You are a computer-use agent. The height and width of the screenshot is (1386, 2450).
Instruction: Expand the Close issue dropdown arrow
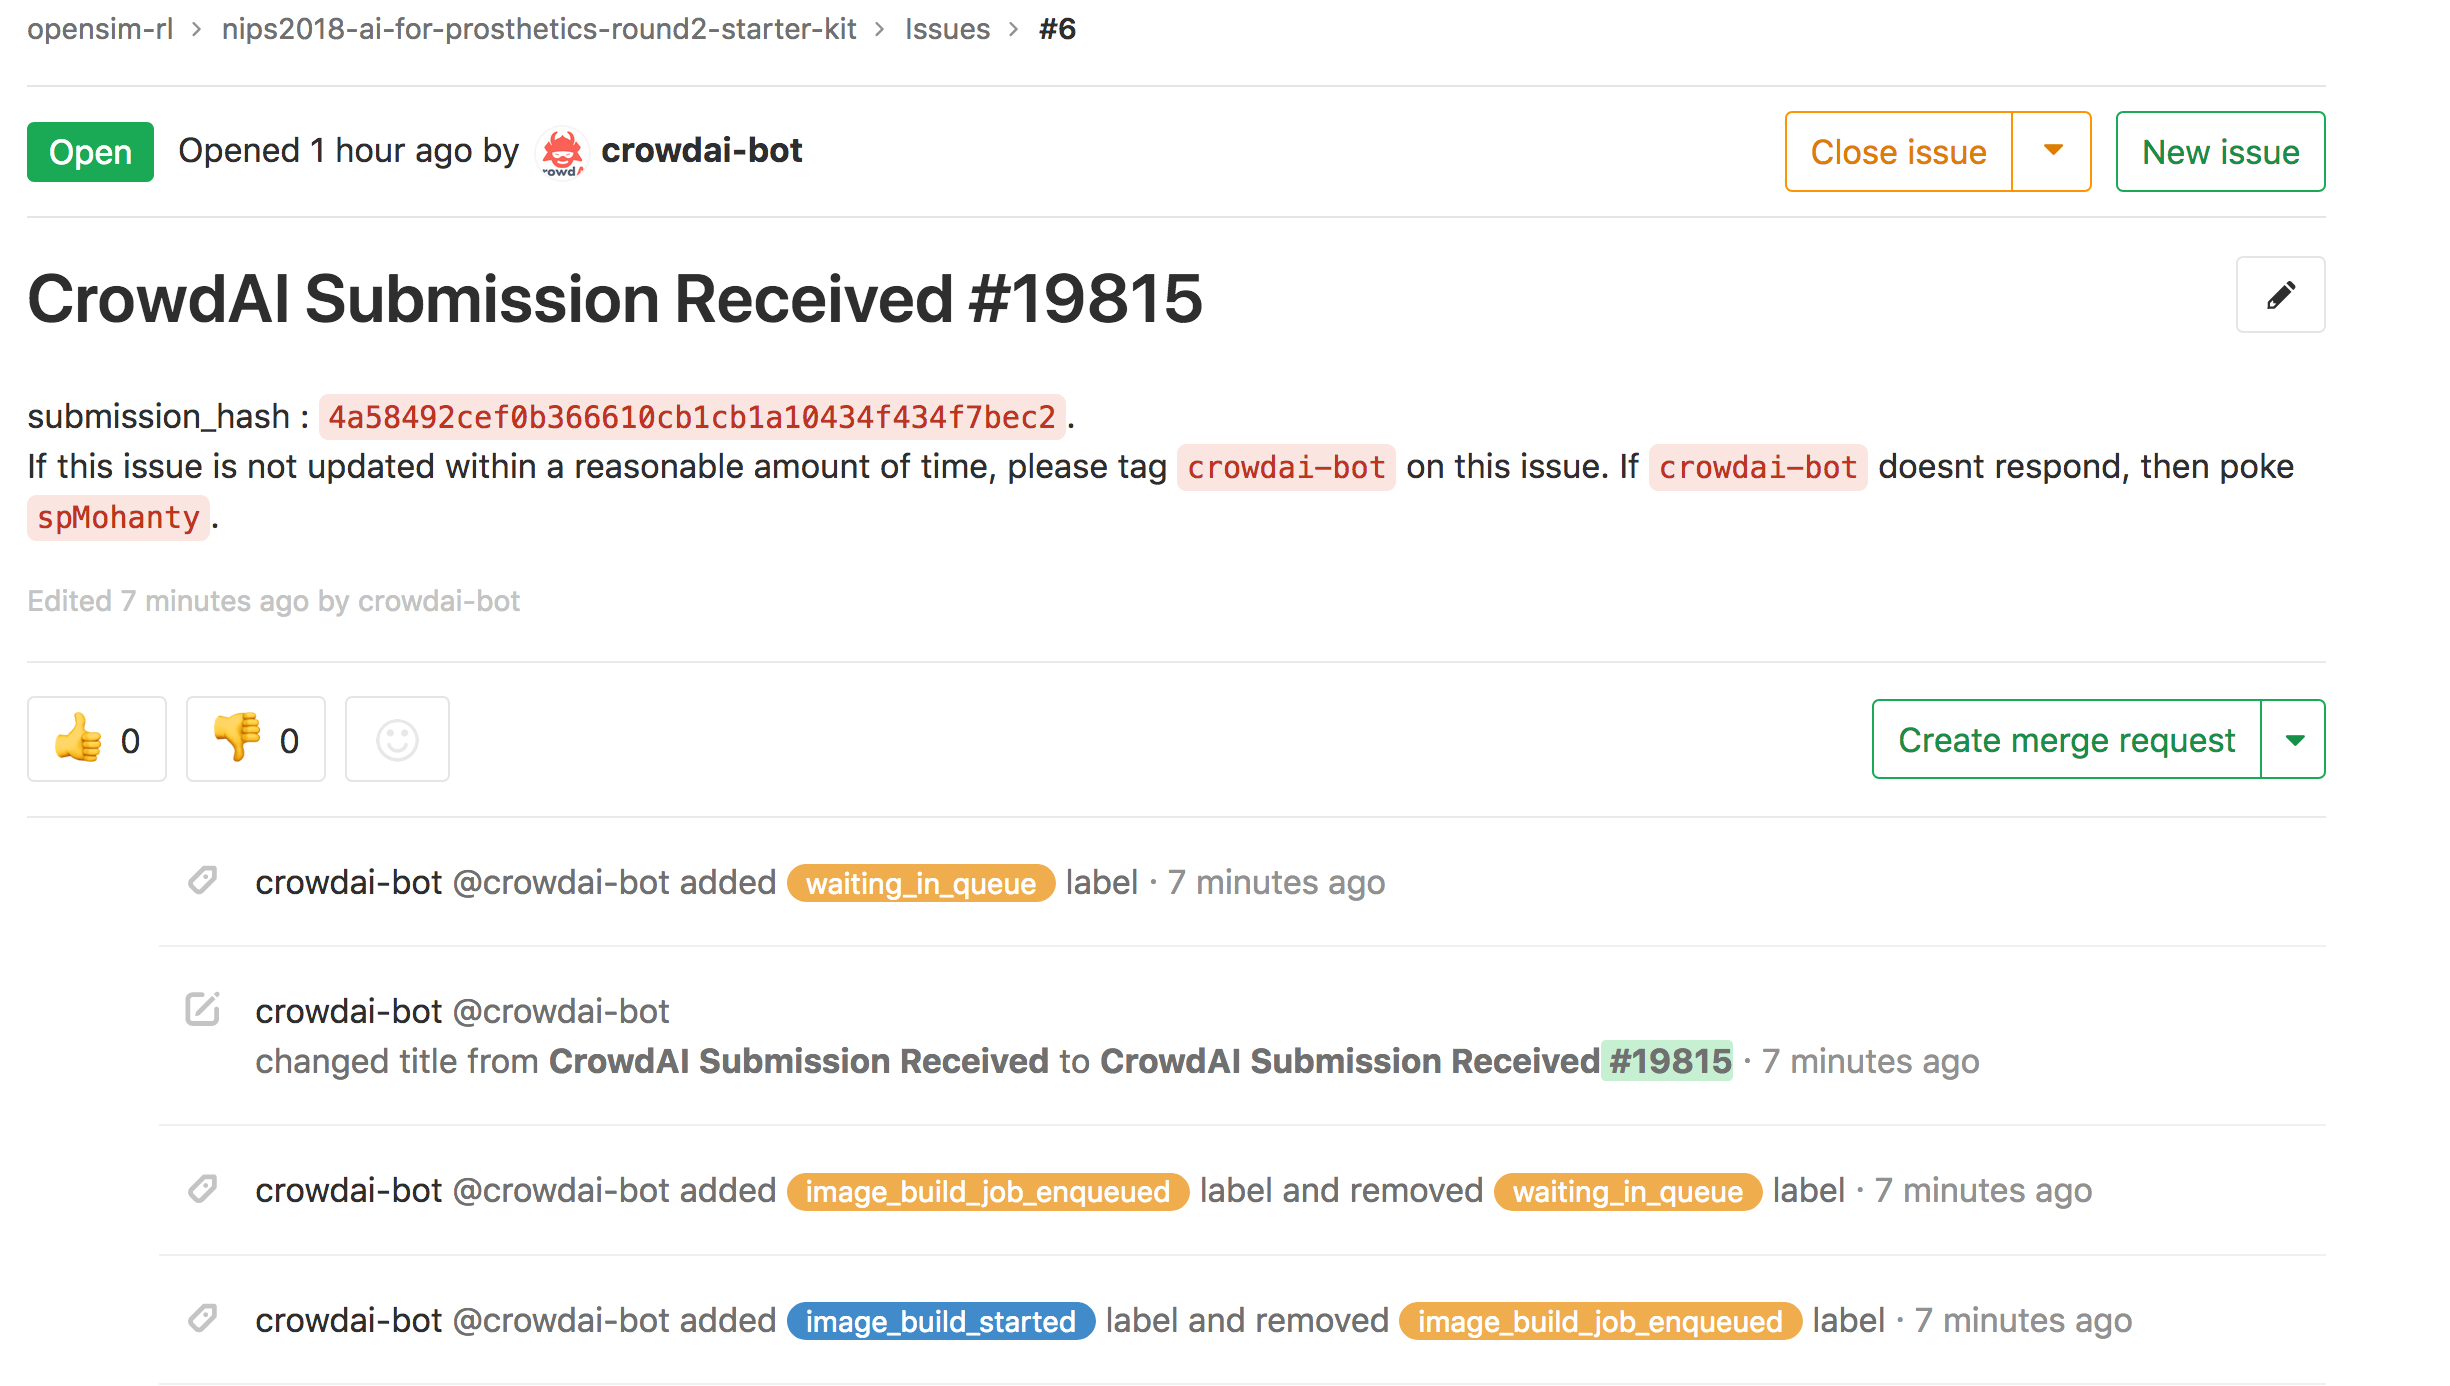[x=2052, y=151]
